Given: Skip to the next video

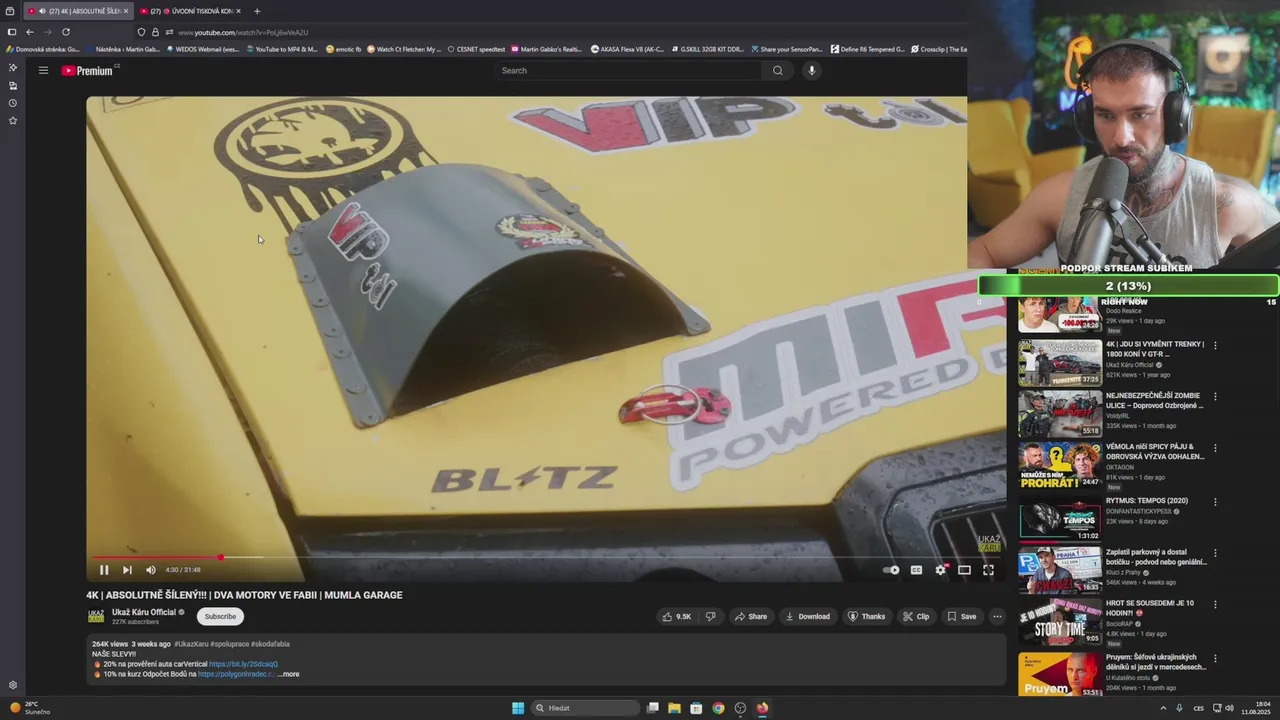Looking at the screenshot, I should point(127,570).
